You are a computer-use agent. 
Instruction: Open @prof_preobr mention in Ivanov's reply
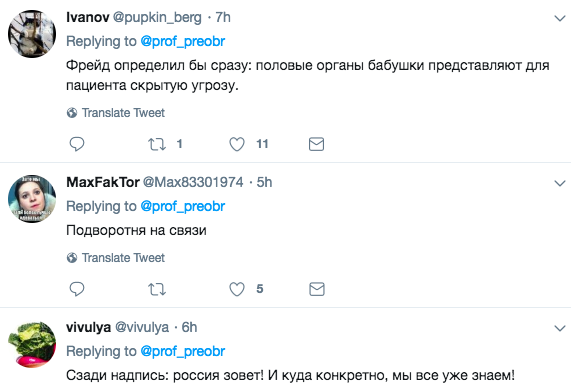(182, 42)
